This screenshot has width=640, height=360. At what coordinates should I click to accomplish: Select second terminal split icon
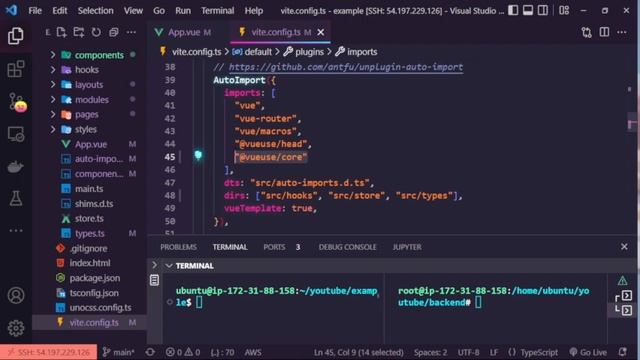pyautogui.click(x=627, y=310)
